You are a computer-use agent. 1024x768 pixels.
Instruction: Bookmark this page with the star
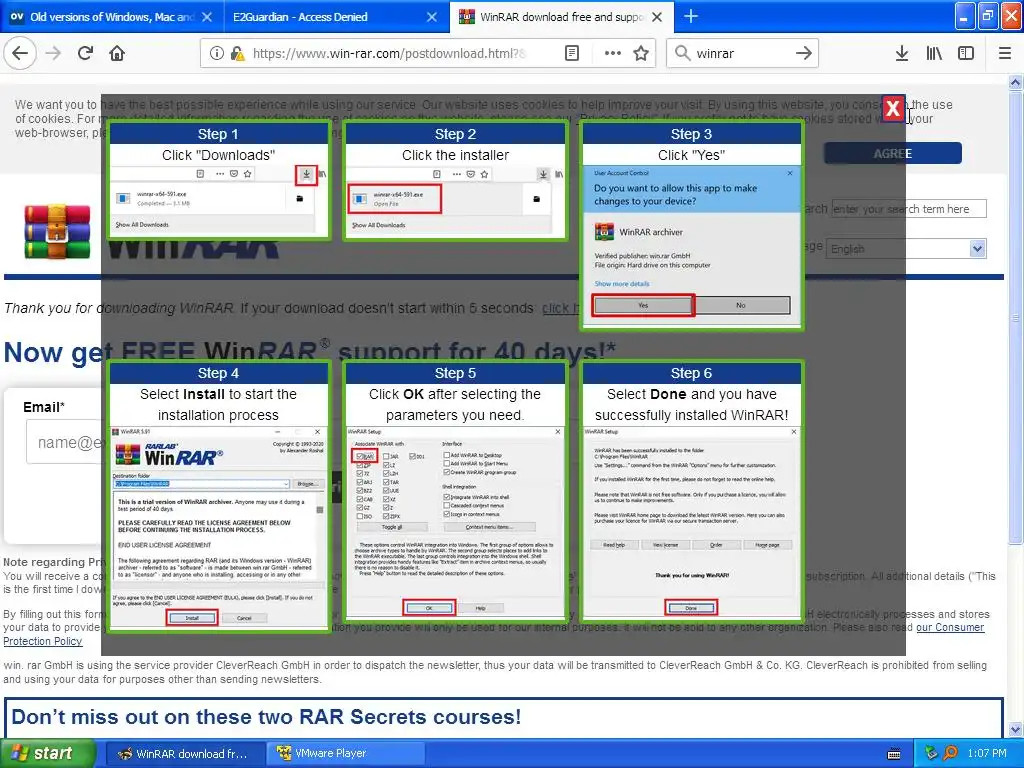click(x=641, y=53)
